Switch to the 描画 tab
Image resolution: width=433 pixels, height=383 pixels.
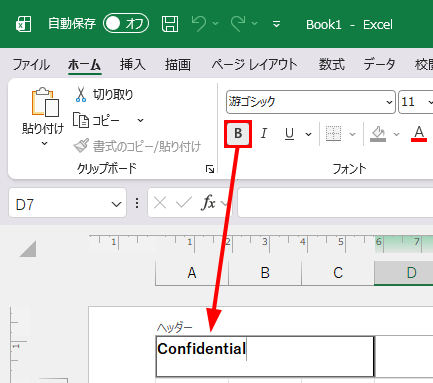[x=178, y=64]
